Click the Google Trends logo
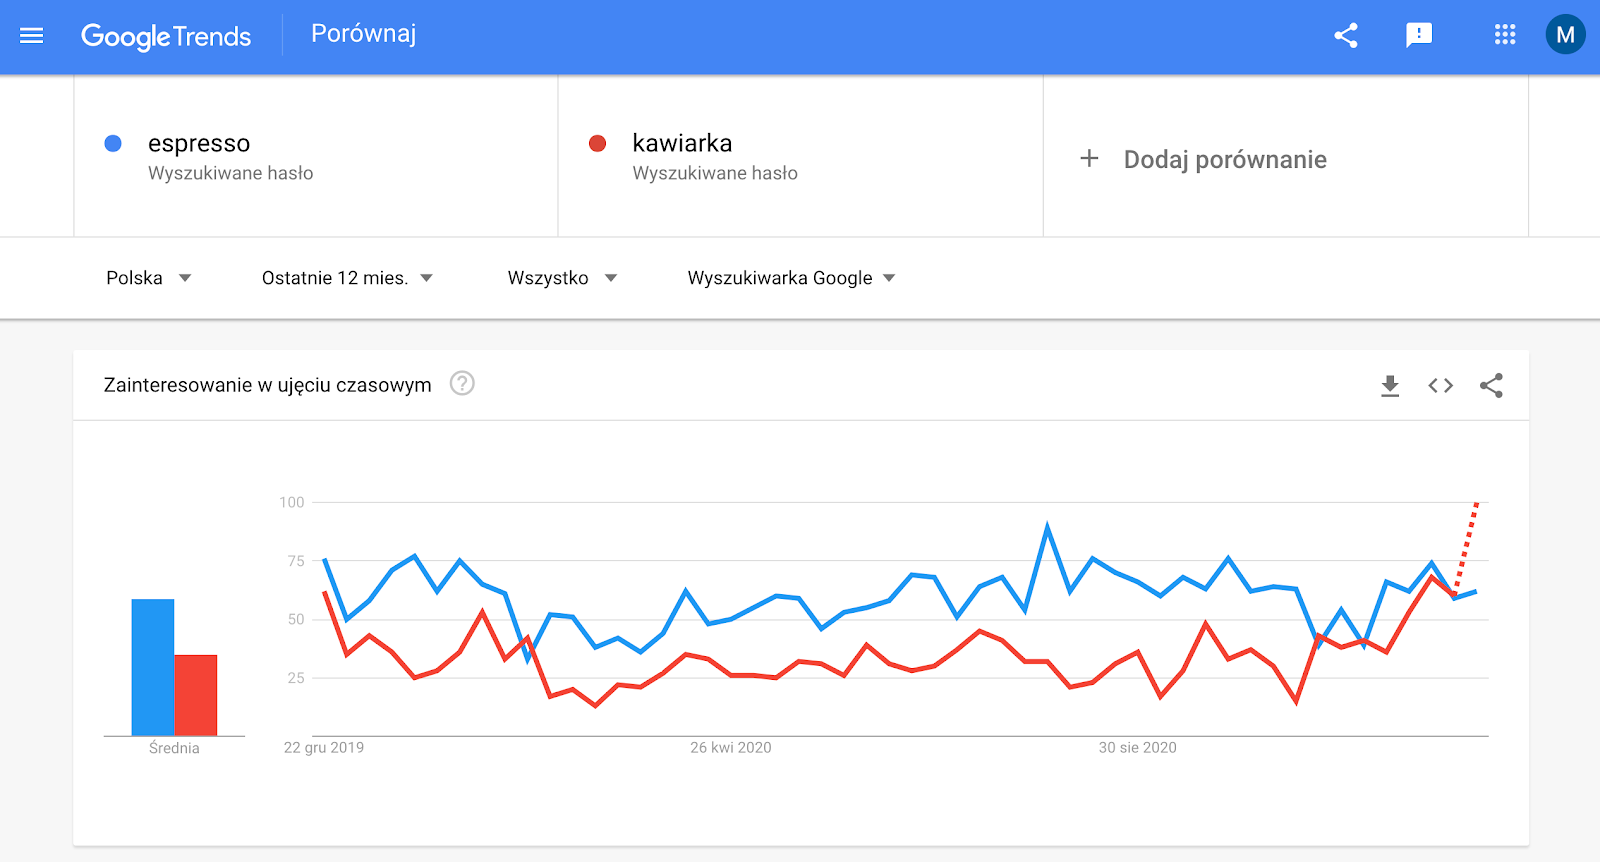 point(167,36)
